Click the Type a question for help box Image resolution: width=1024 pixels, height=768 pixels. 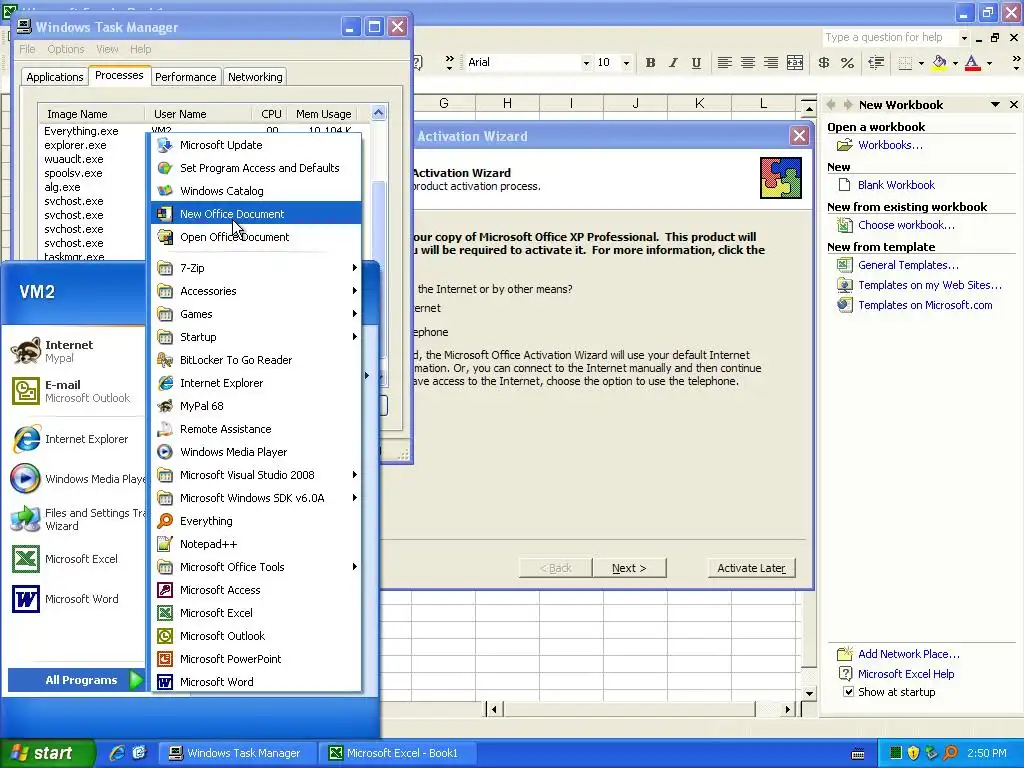pyautogui.click(x=889, y=37)
